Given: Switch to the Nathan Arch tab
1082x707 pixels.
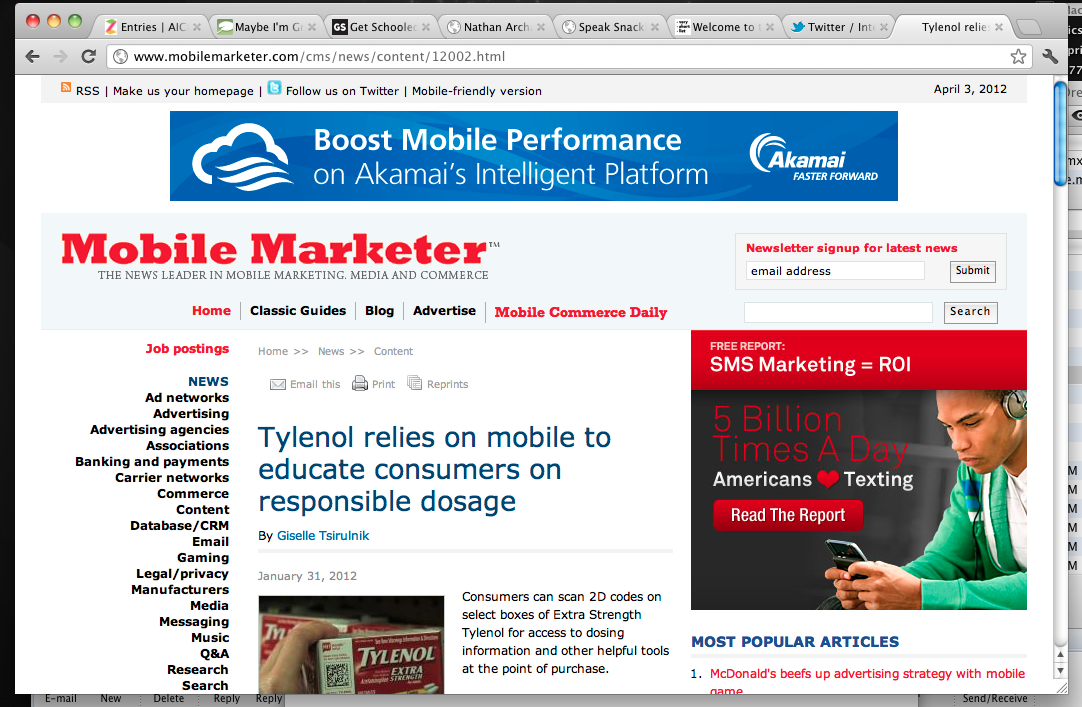Looking at the screenshot, I should tap(496, 27).
